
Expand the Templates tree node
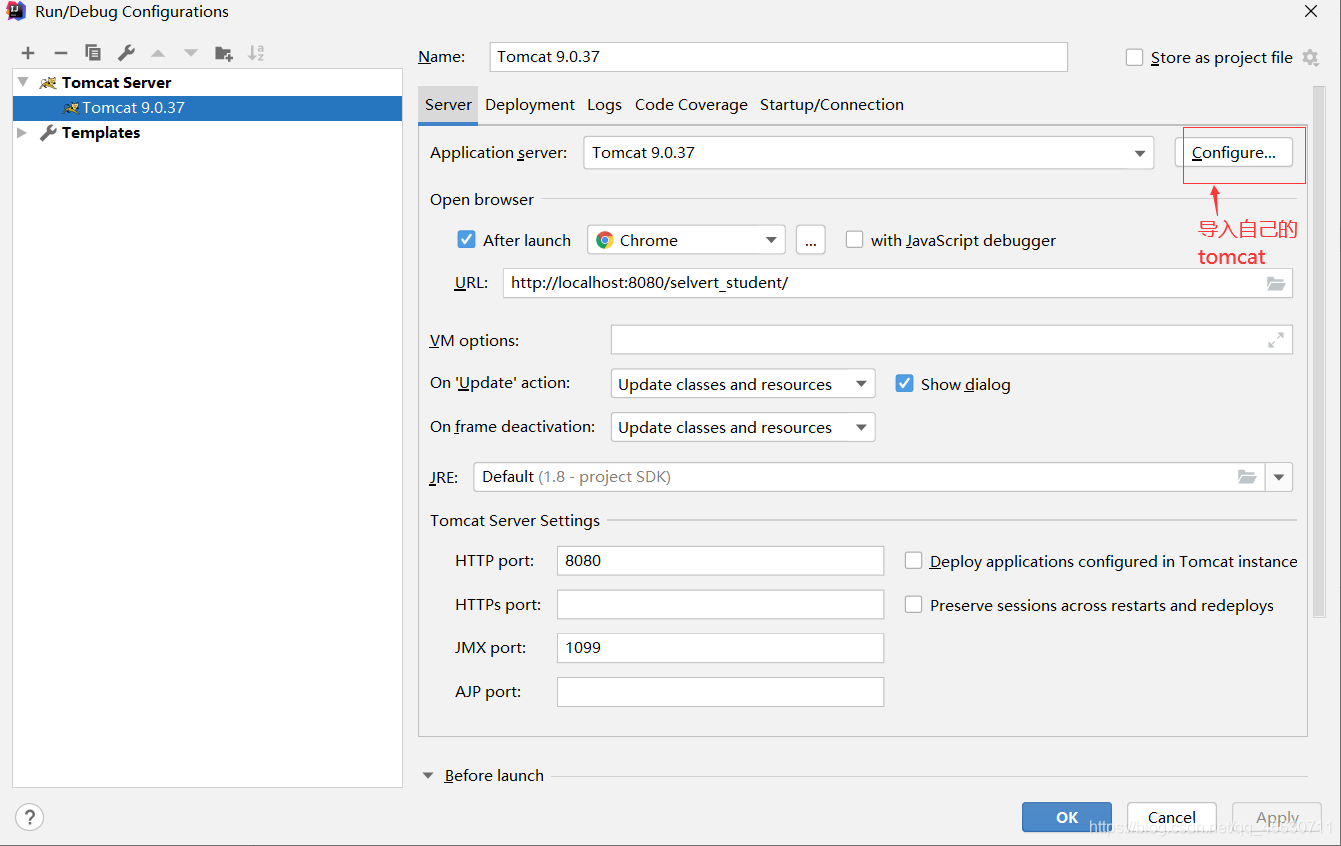coord(22,132)
